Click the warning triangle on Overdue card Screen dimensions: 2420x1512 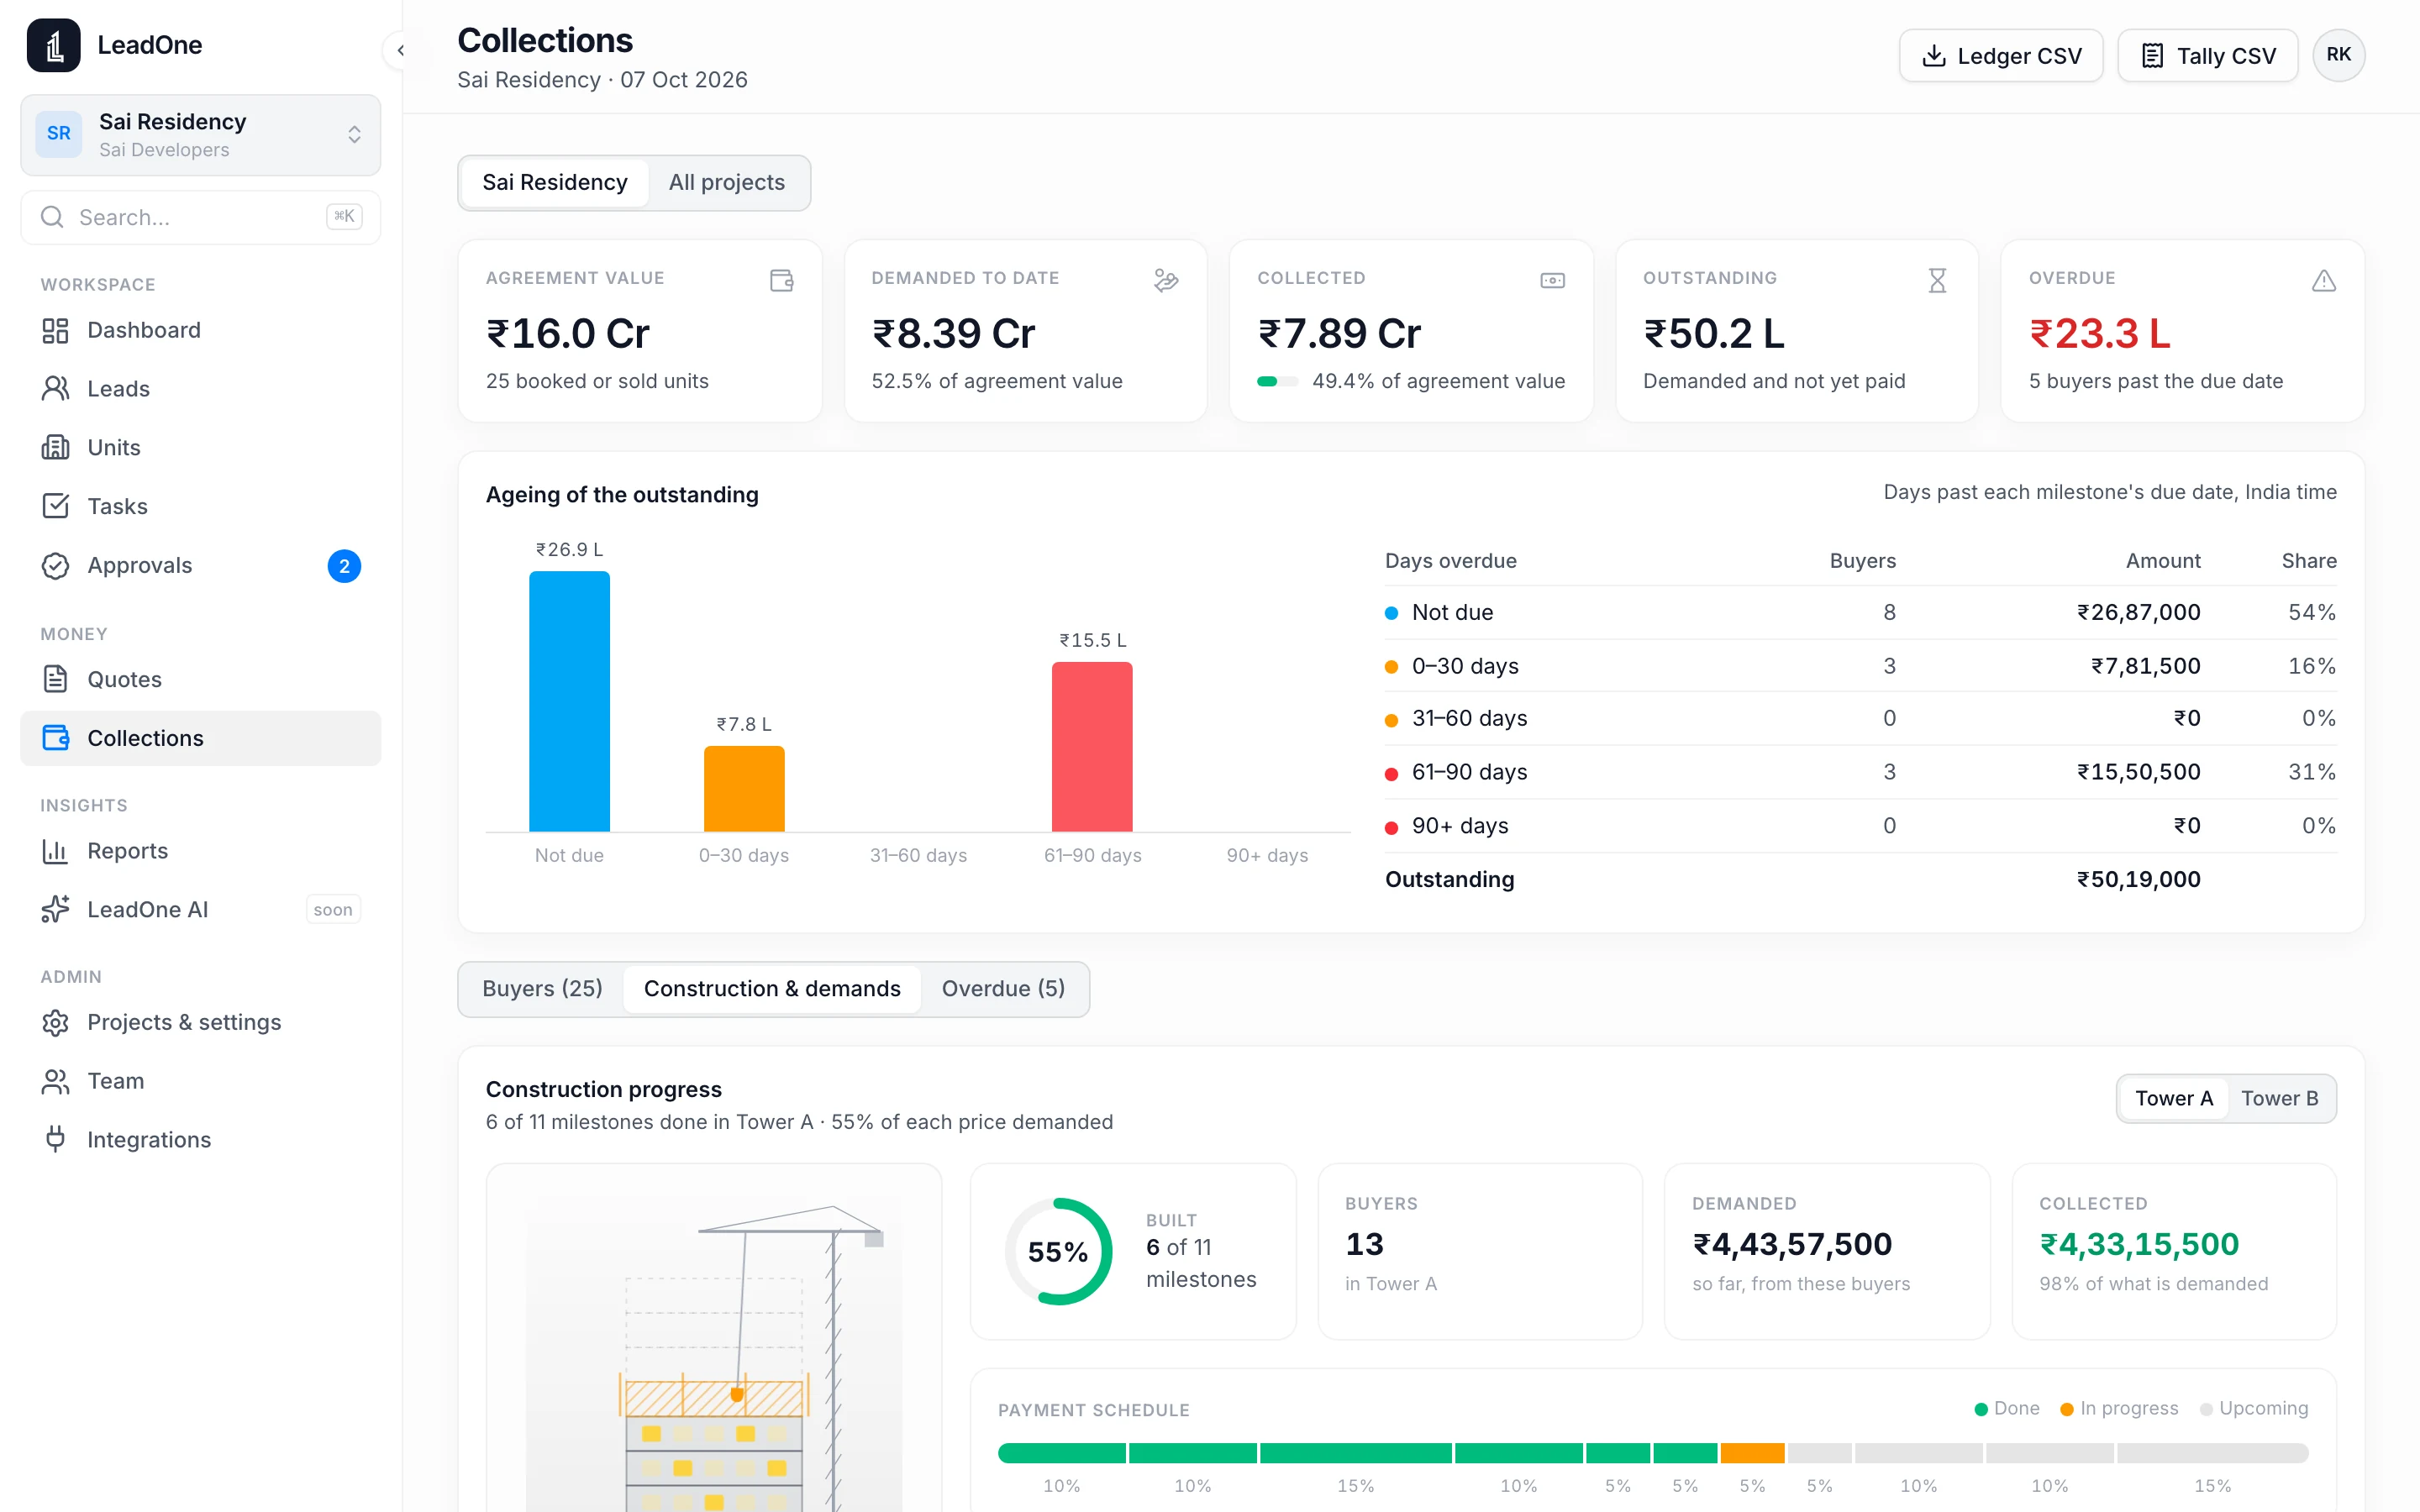pyautogui.click(x=2324, y=281)
